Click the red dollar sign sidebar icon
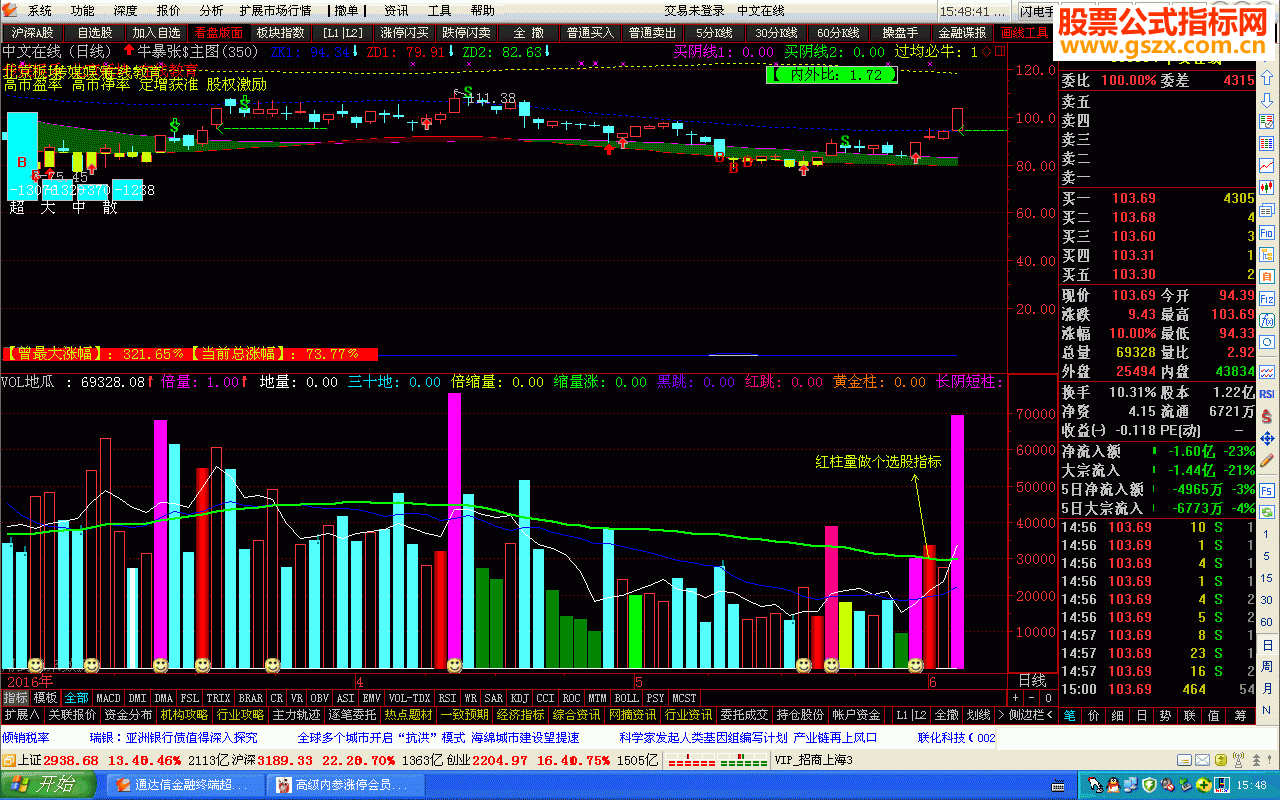The height and width of the screenshot is (800, 1280). point(1267,416)
